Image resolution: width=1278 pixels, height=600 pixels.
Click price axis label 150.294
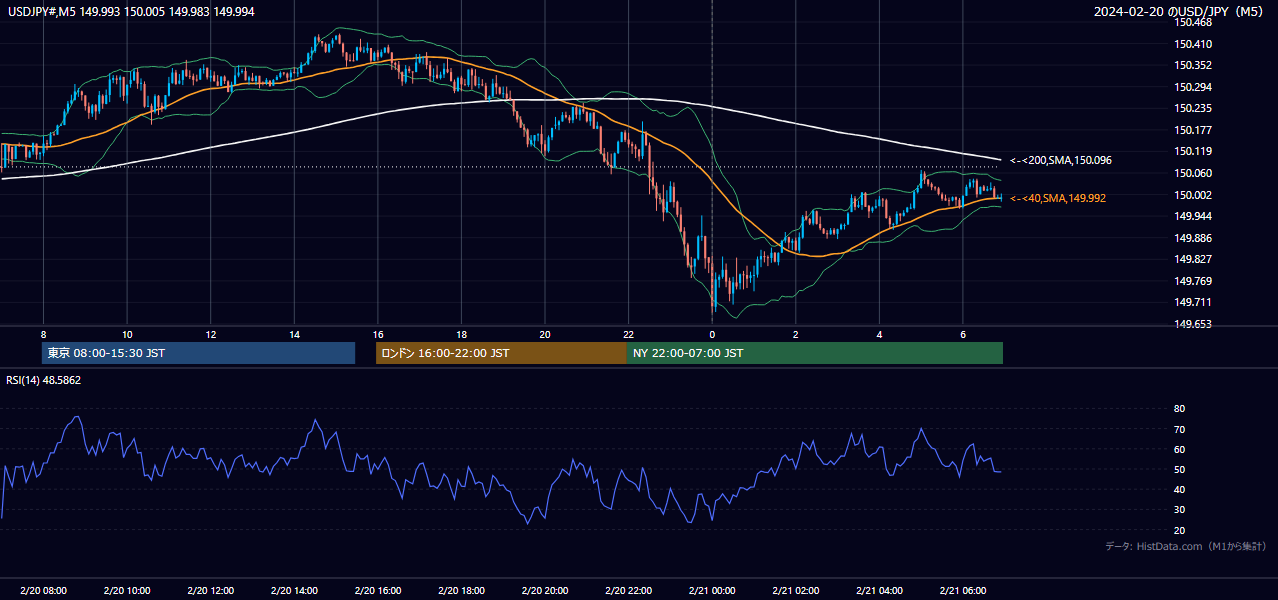click(1193, 87)
